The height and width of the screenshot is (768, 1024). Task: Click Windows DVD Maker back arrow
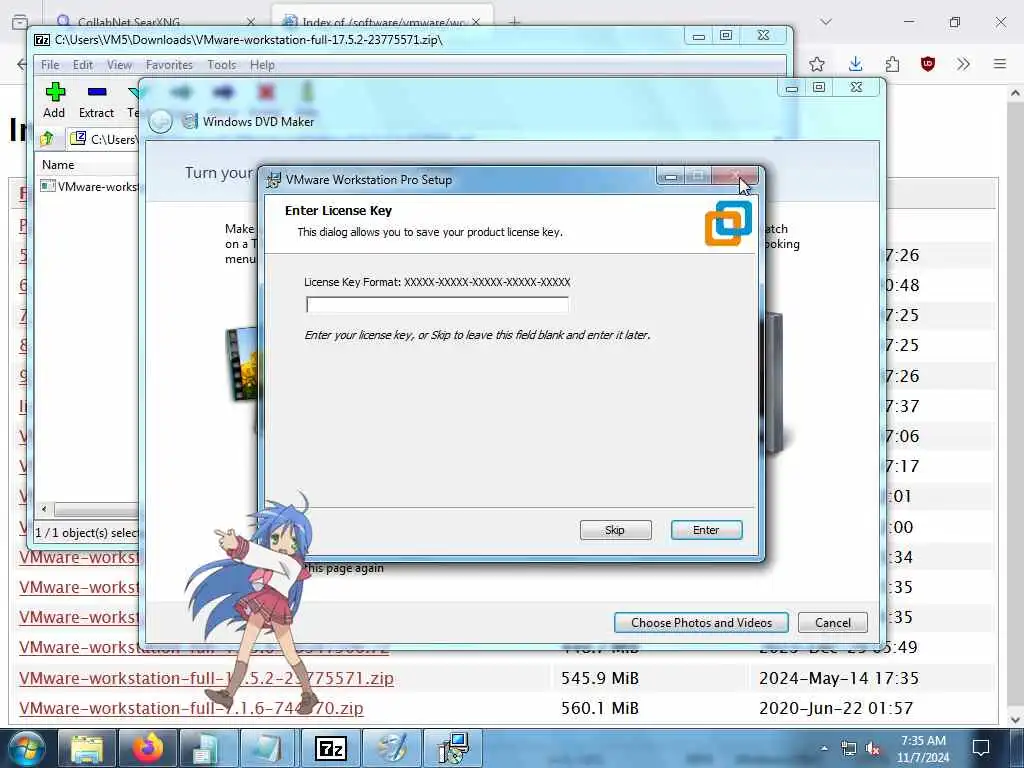pyautogui.click(x=161, y=121)
